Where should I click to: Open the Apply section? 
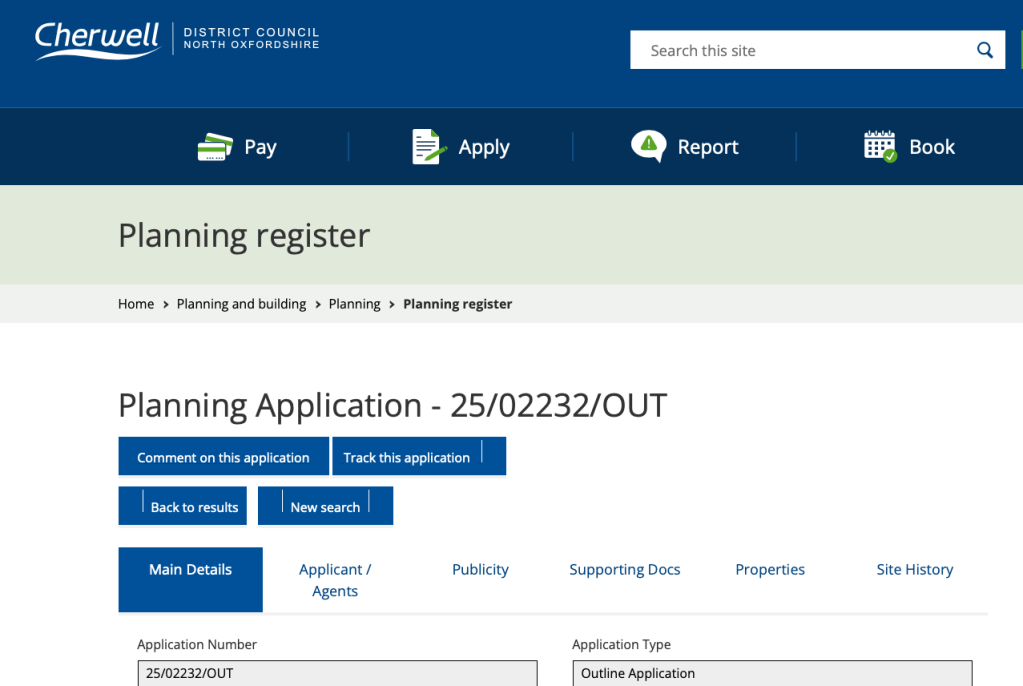tap(484, 147)
